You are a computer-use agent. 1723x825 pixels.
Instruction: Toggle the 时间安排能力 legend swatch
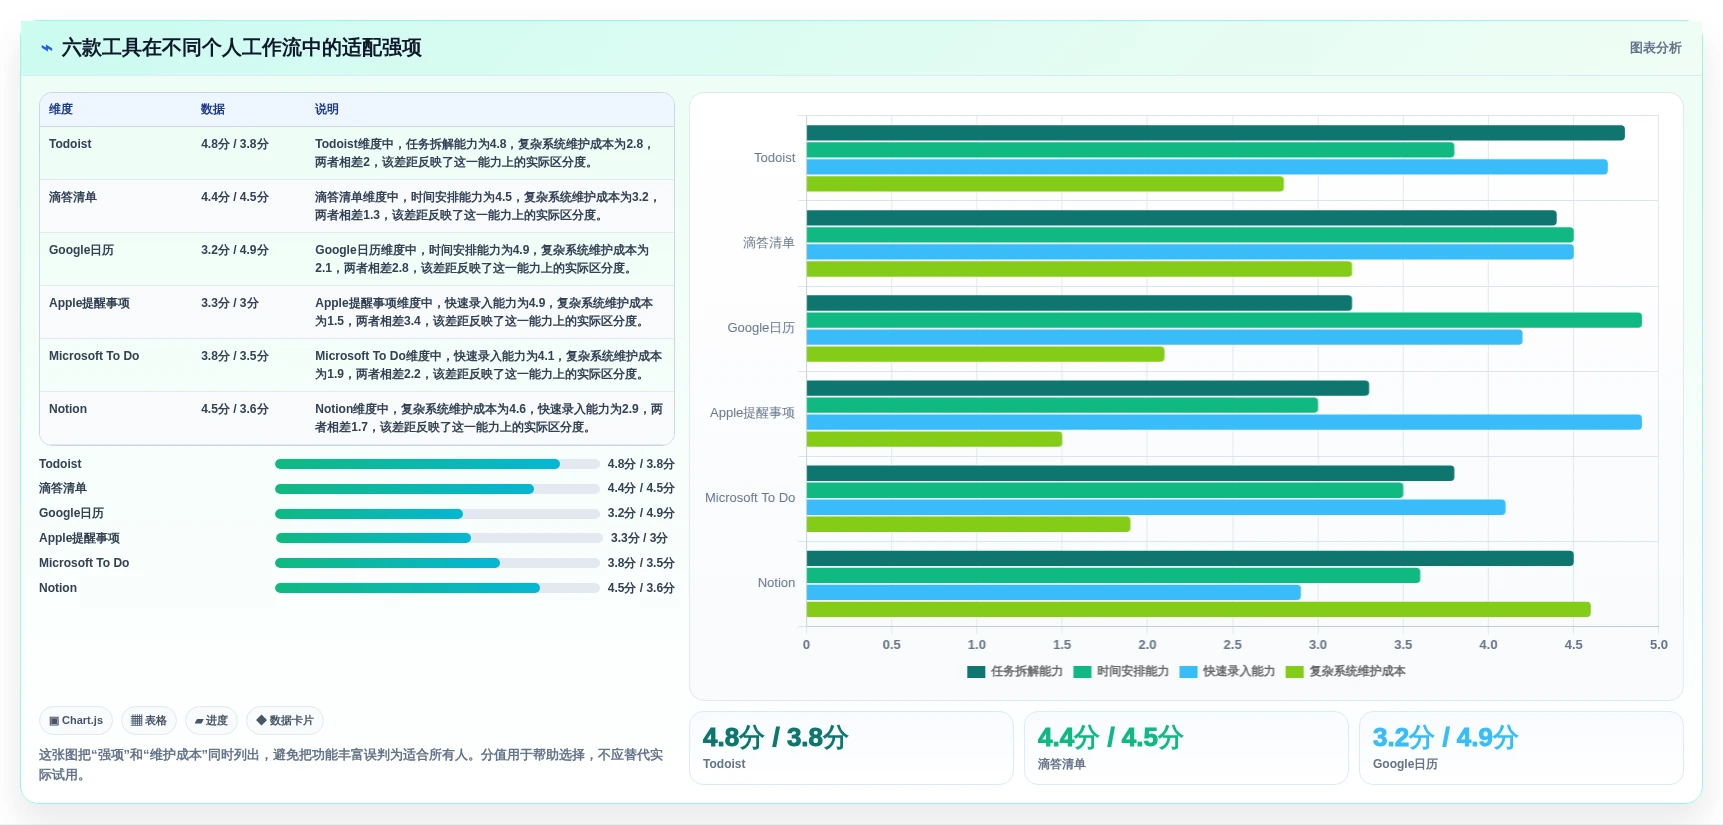tap(1082, 672)
